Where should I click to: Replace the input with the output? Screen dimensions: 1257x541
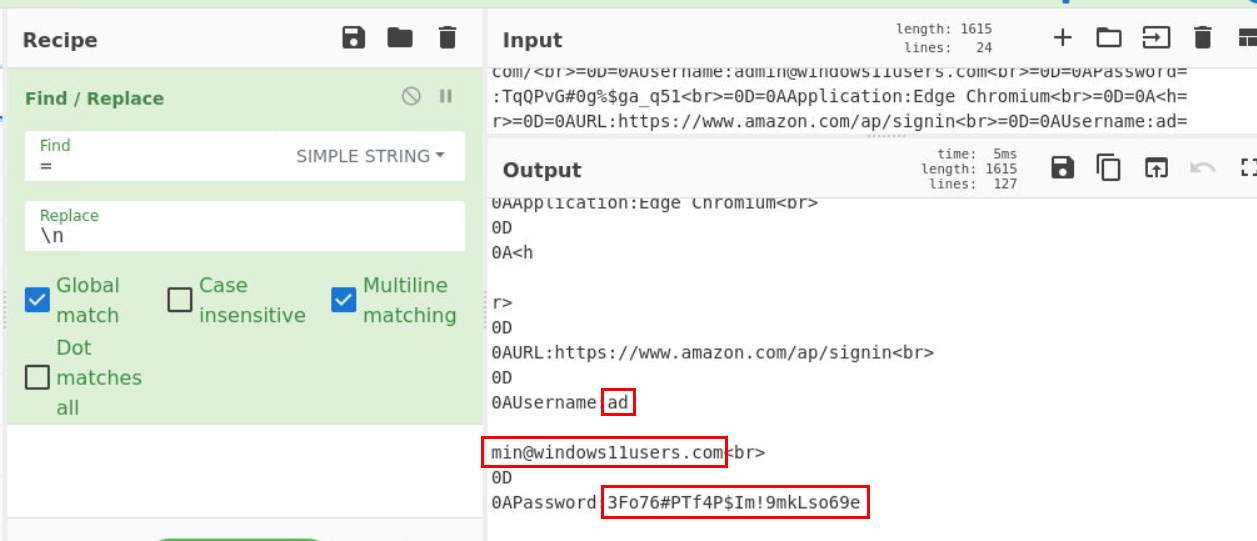click(1156, 168)
